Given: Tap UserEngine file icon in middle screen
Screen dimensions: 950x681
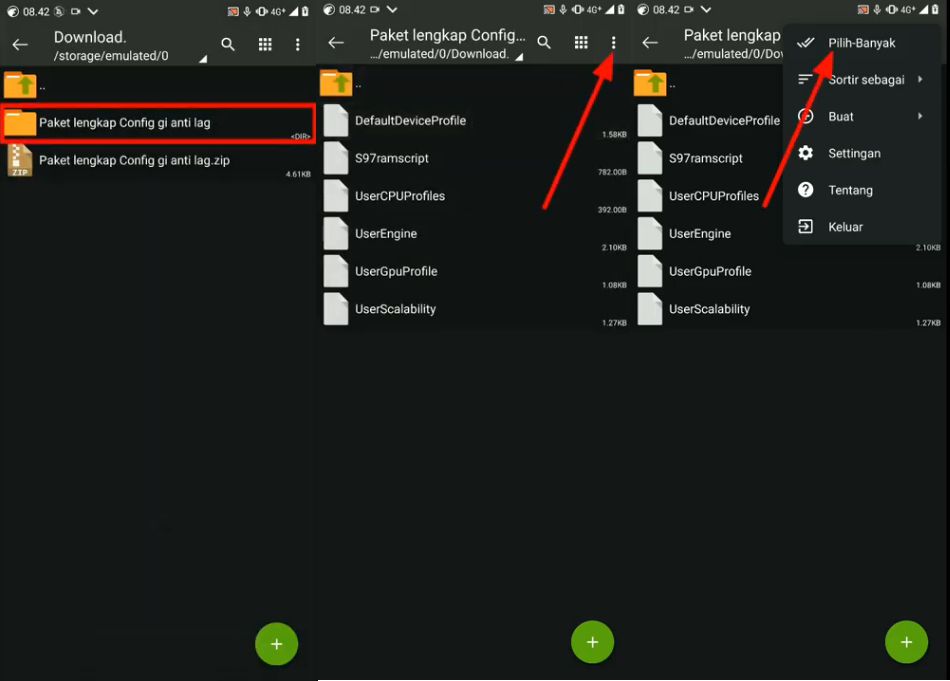Looking at the screenshot, I should coord(336,233).
